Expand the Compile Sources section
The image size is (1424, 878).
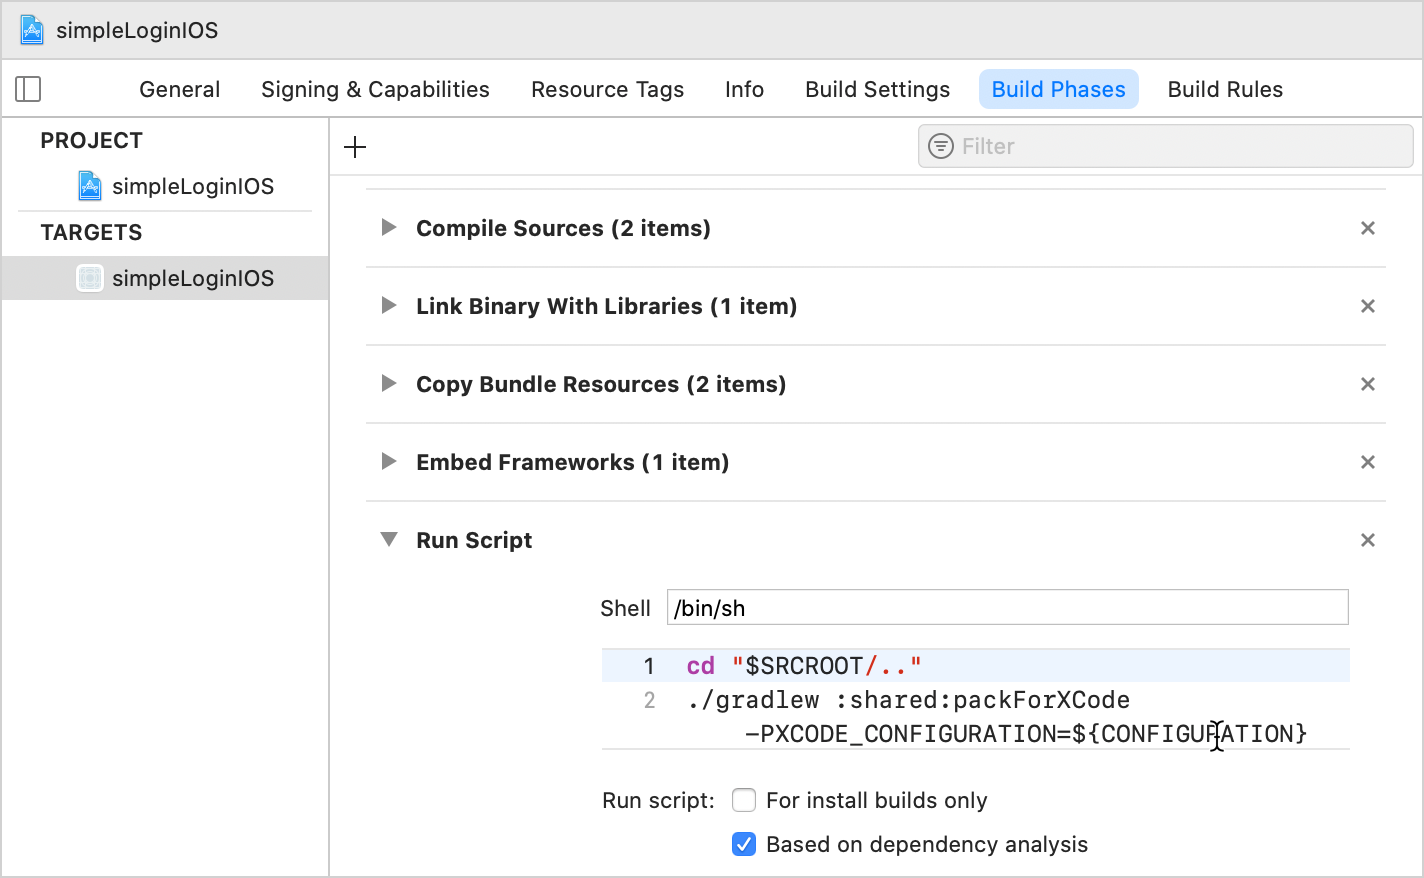pos(389,227)
